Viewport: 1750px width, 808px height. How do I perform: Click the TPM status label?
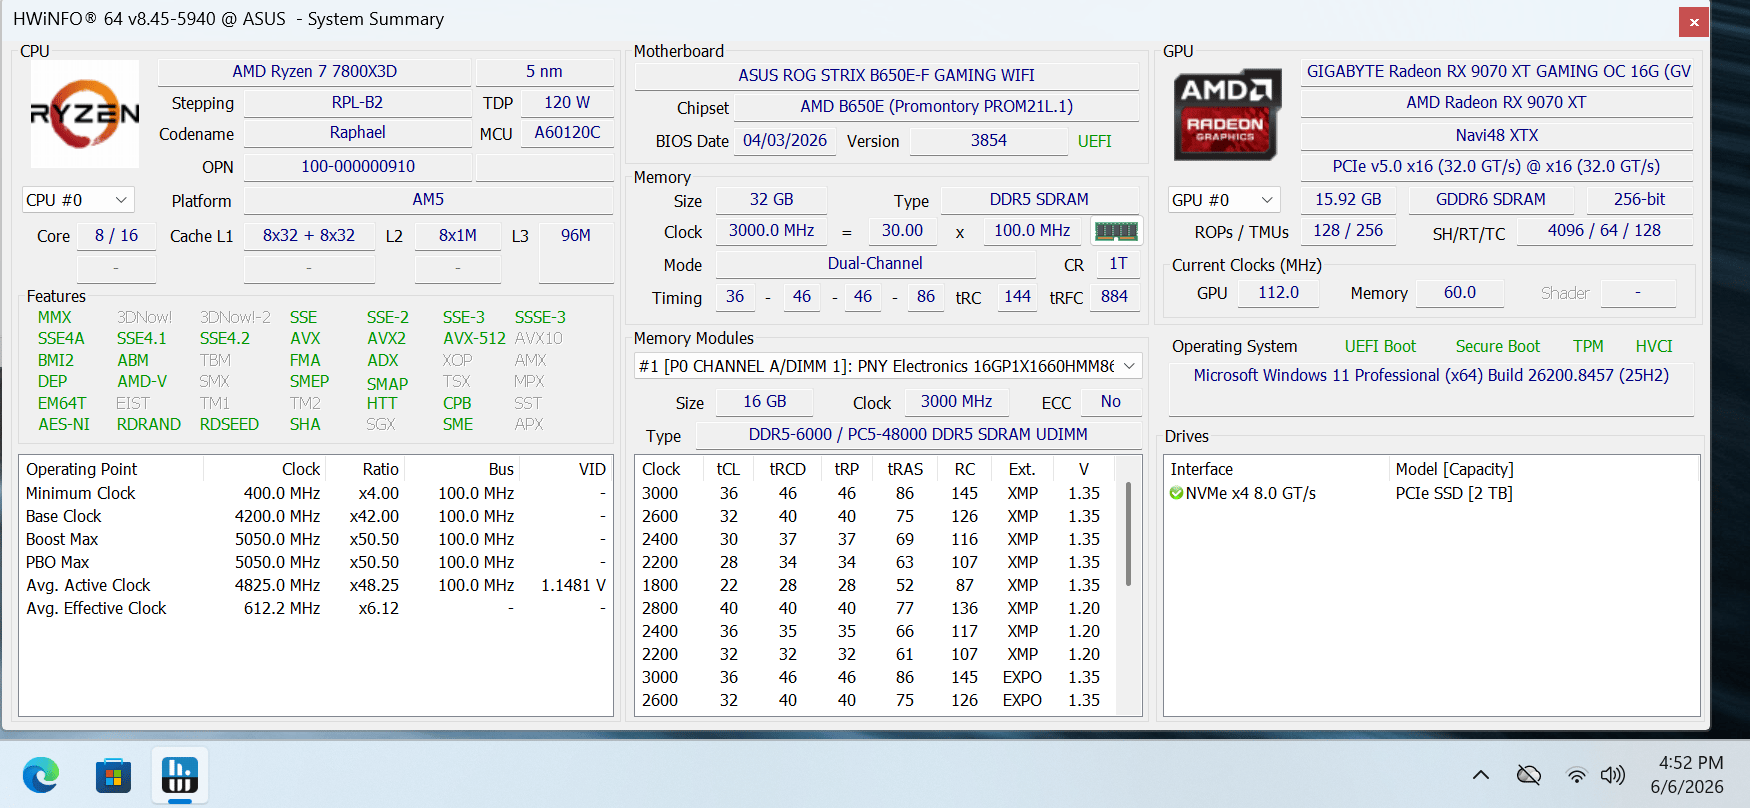click(x=1588, y=346)
